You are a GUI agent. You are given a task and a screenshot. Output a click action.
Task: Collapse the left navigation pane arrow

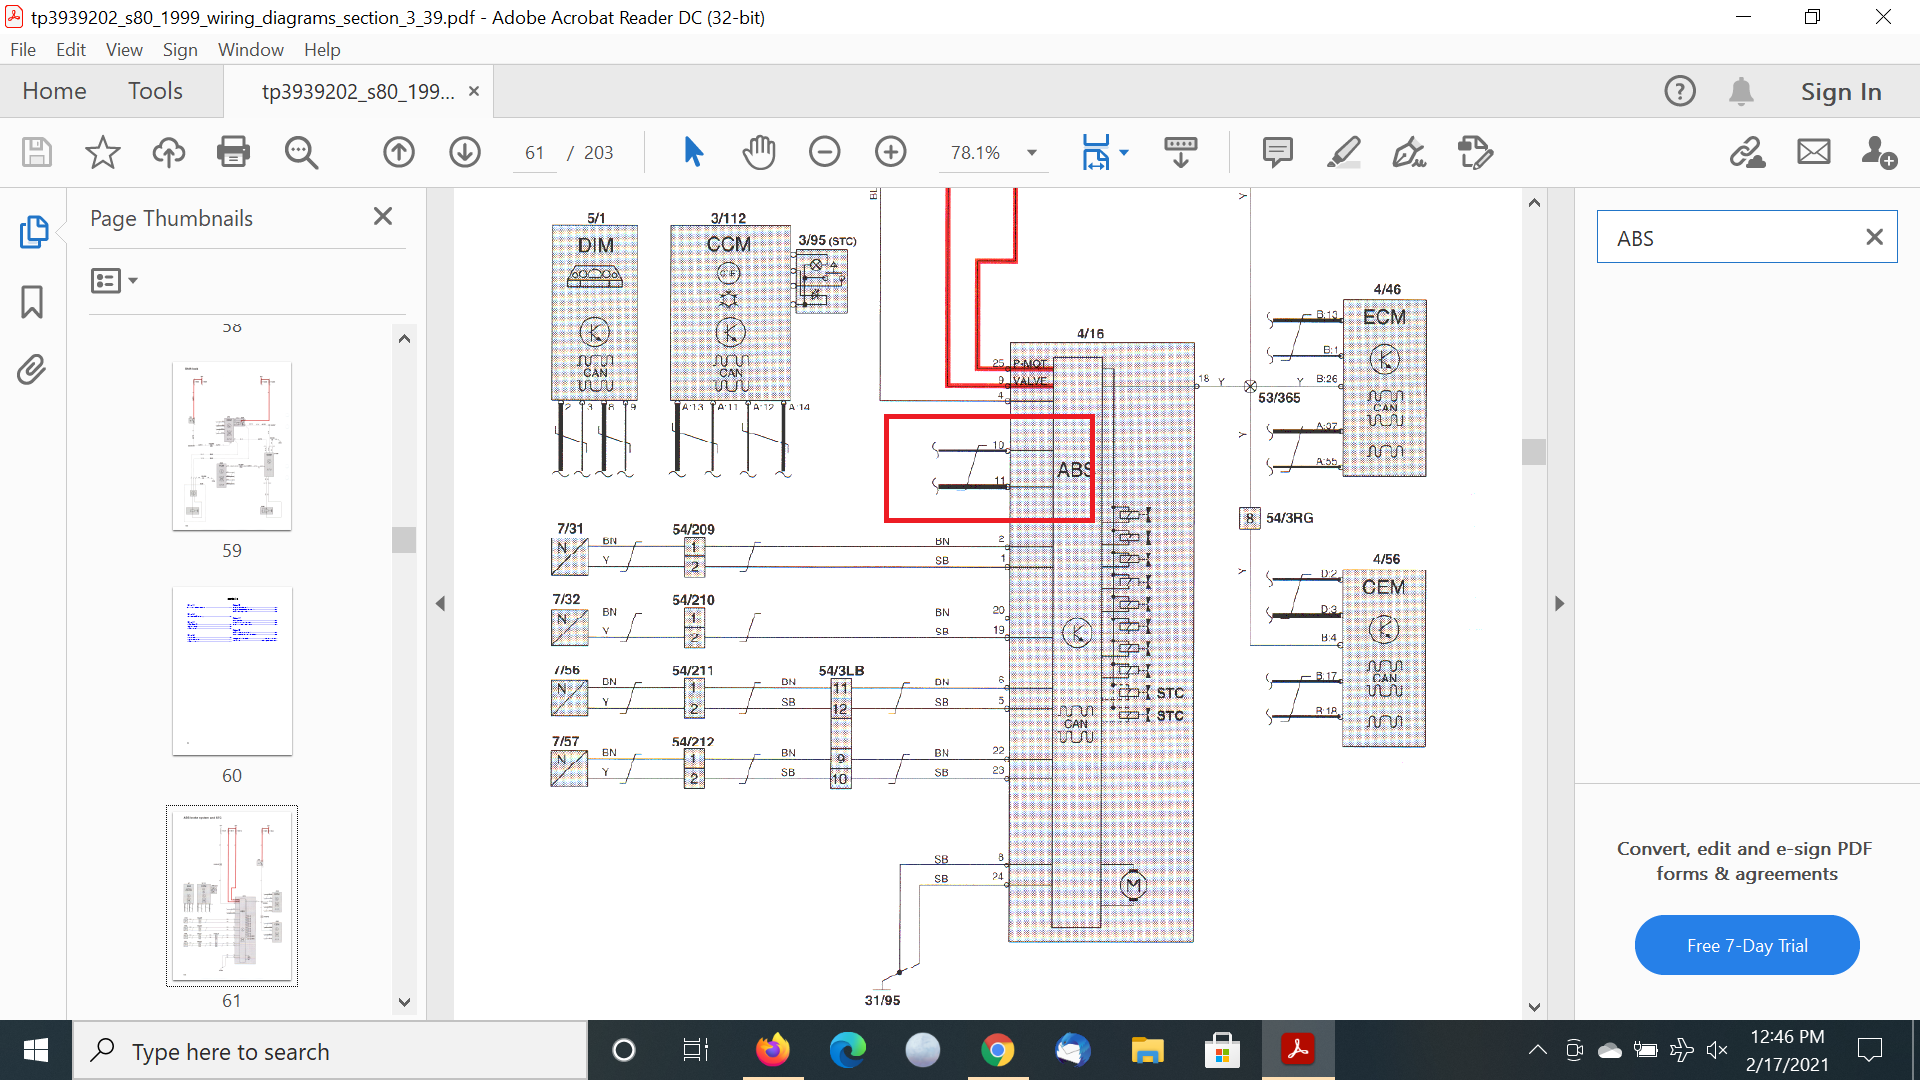pyautogui.click(x=440, y=603)
